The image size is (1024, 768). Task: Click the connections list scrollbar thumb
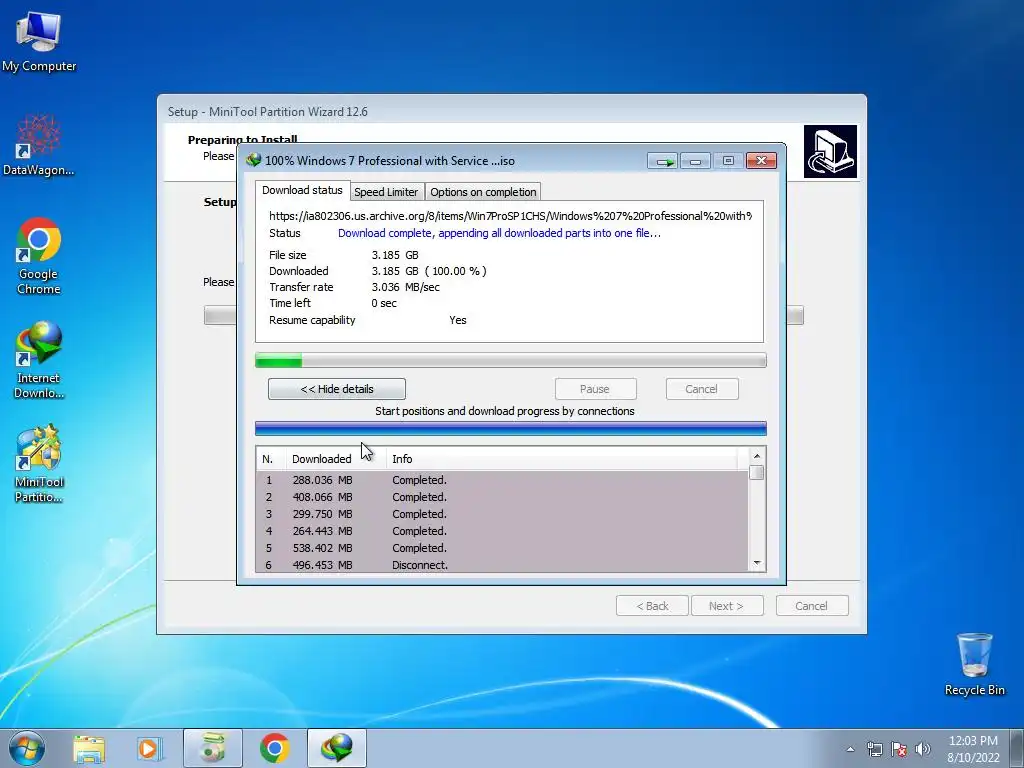tap(757, 473)
